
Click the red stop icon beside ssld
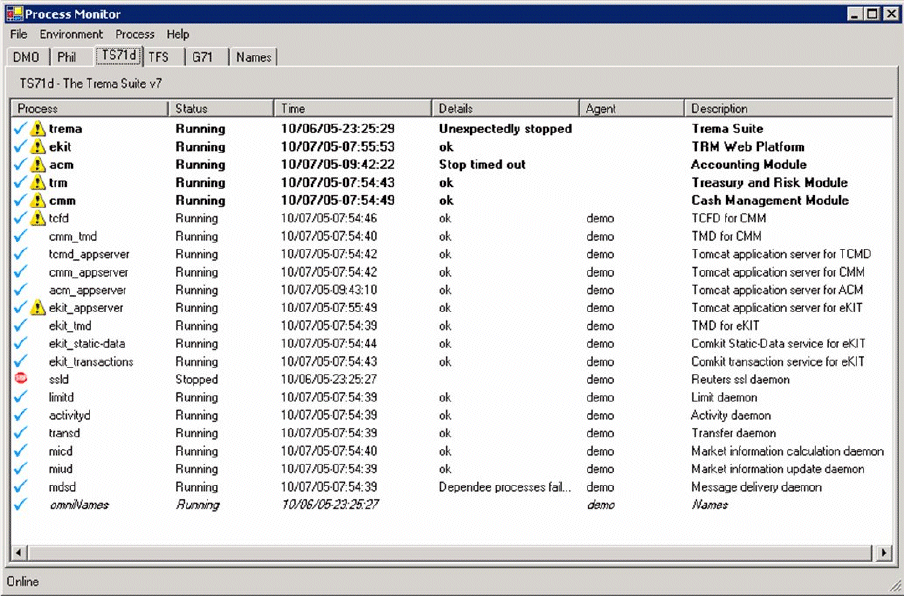[x=21, y=379]
